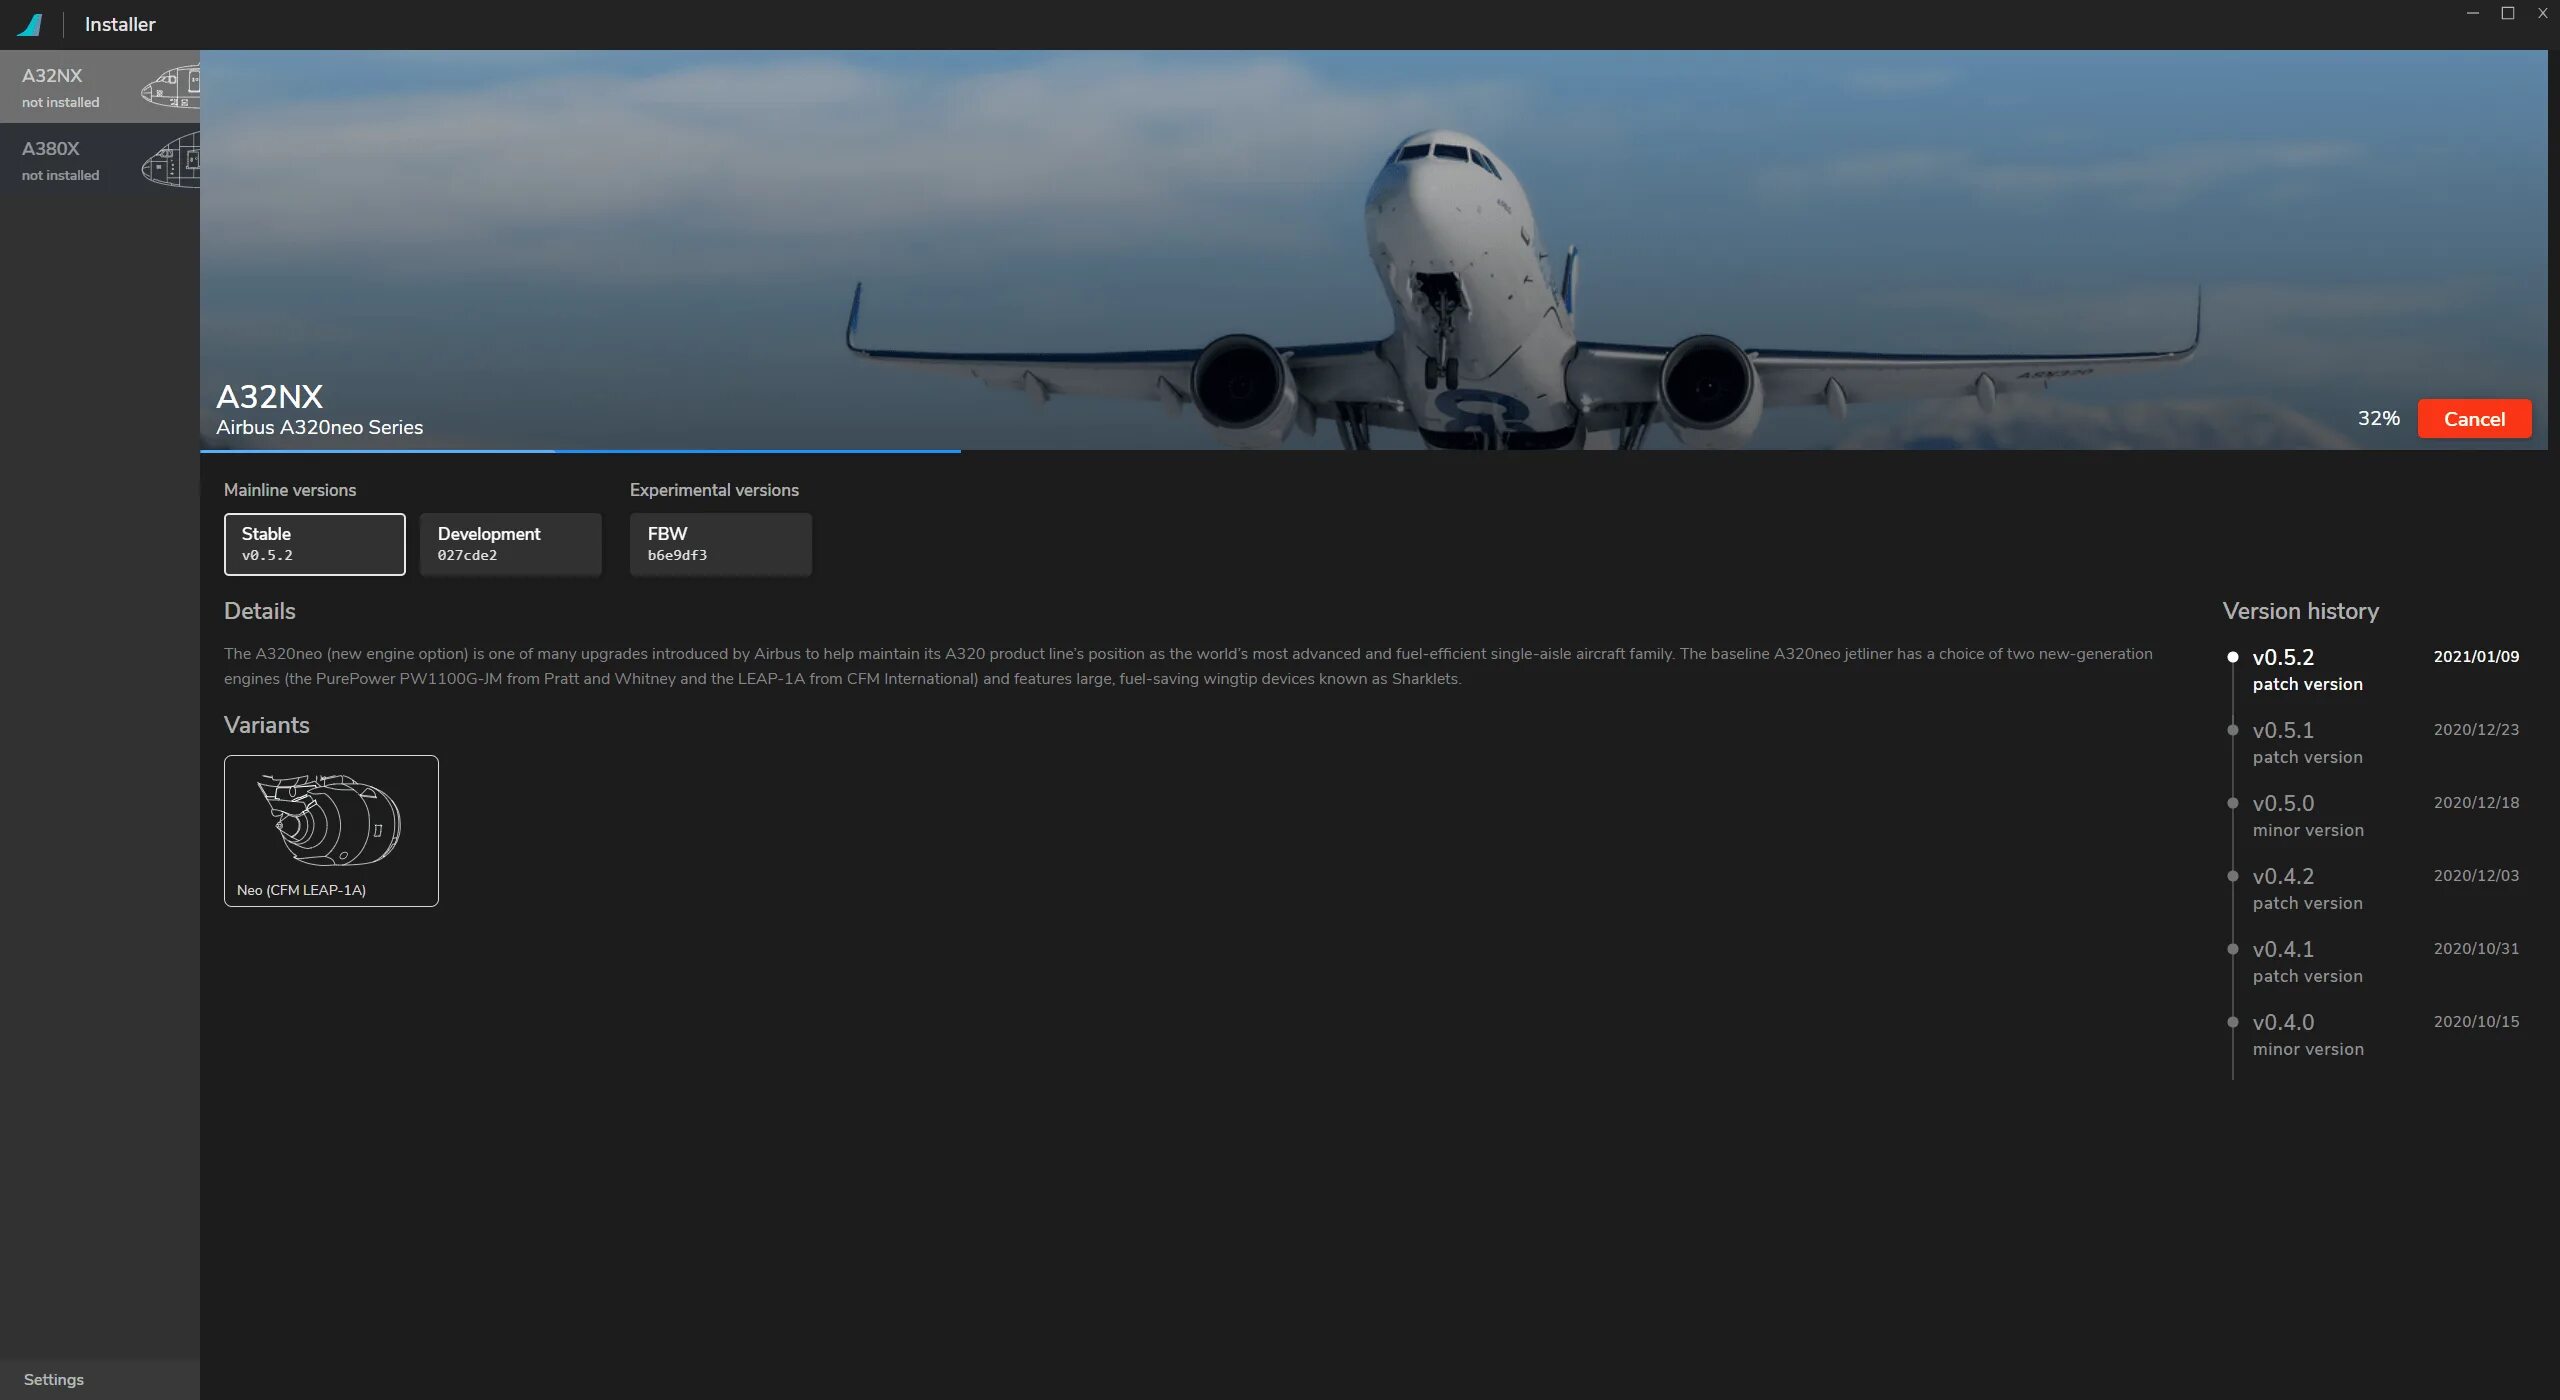
Task: Click the 32% progress label
Action: (x=2378, y=418)
